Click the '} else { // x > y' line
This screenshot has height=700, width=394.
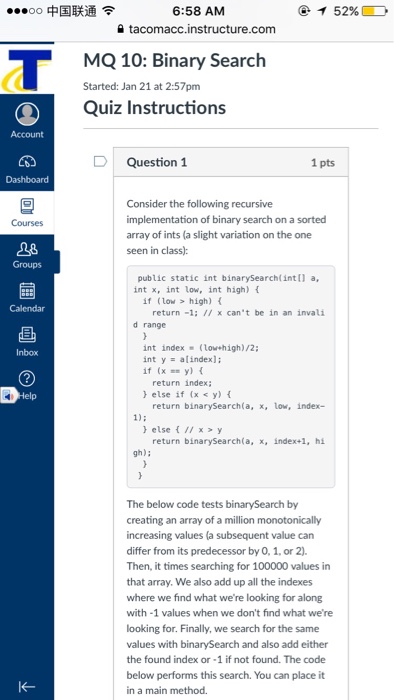click(182, 429)
